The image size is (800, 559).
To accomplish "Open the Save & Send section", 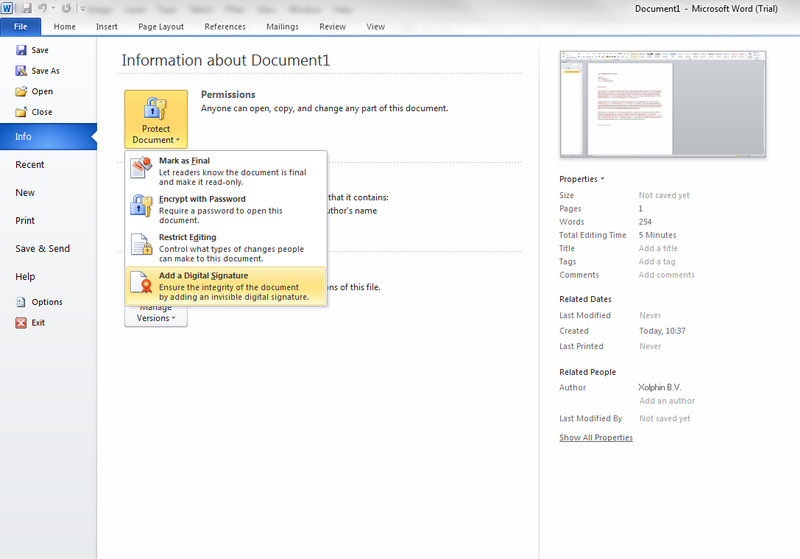I will coord(42,249).
